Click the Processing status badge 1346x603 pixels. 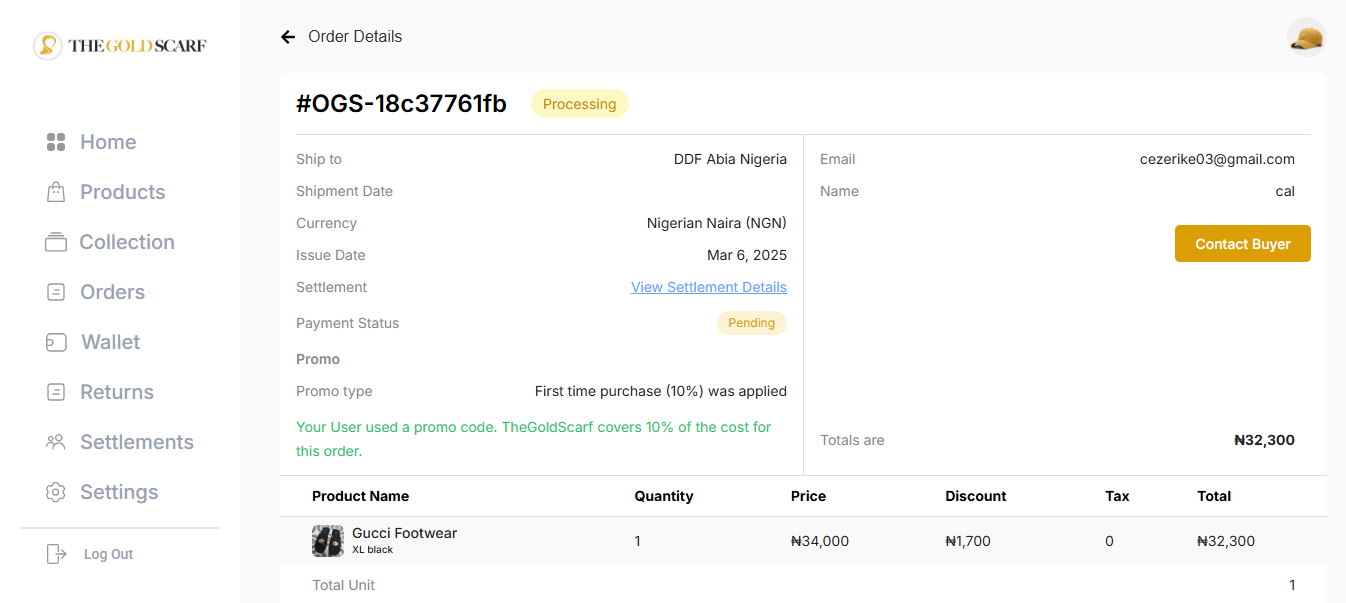pos(579,104)
